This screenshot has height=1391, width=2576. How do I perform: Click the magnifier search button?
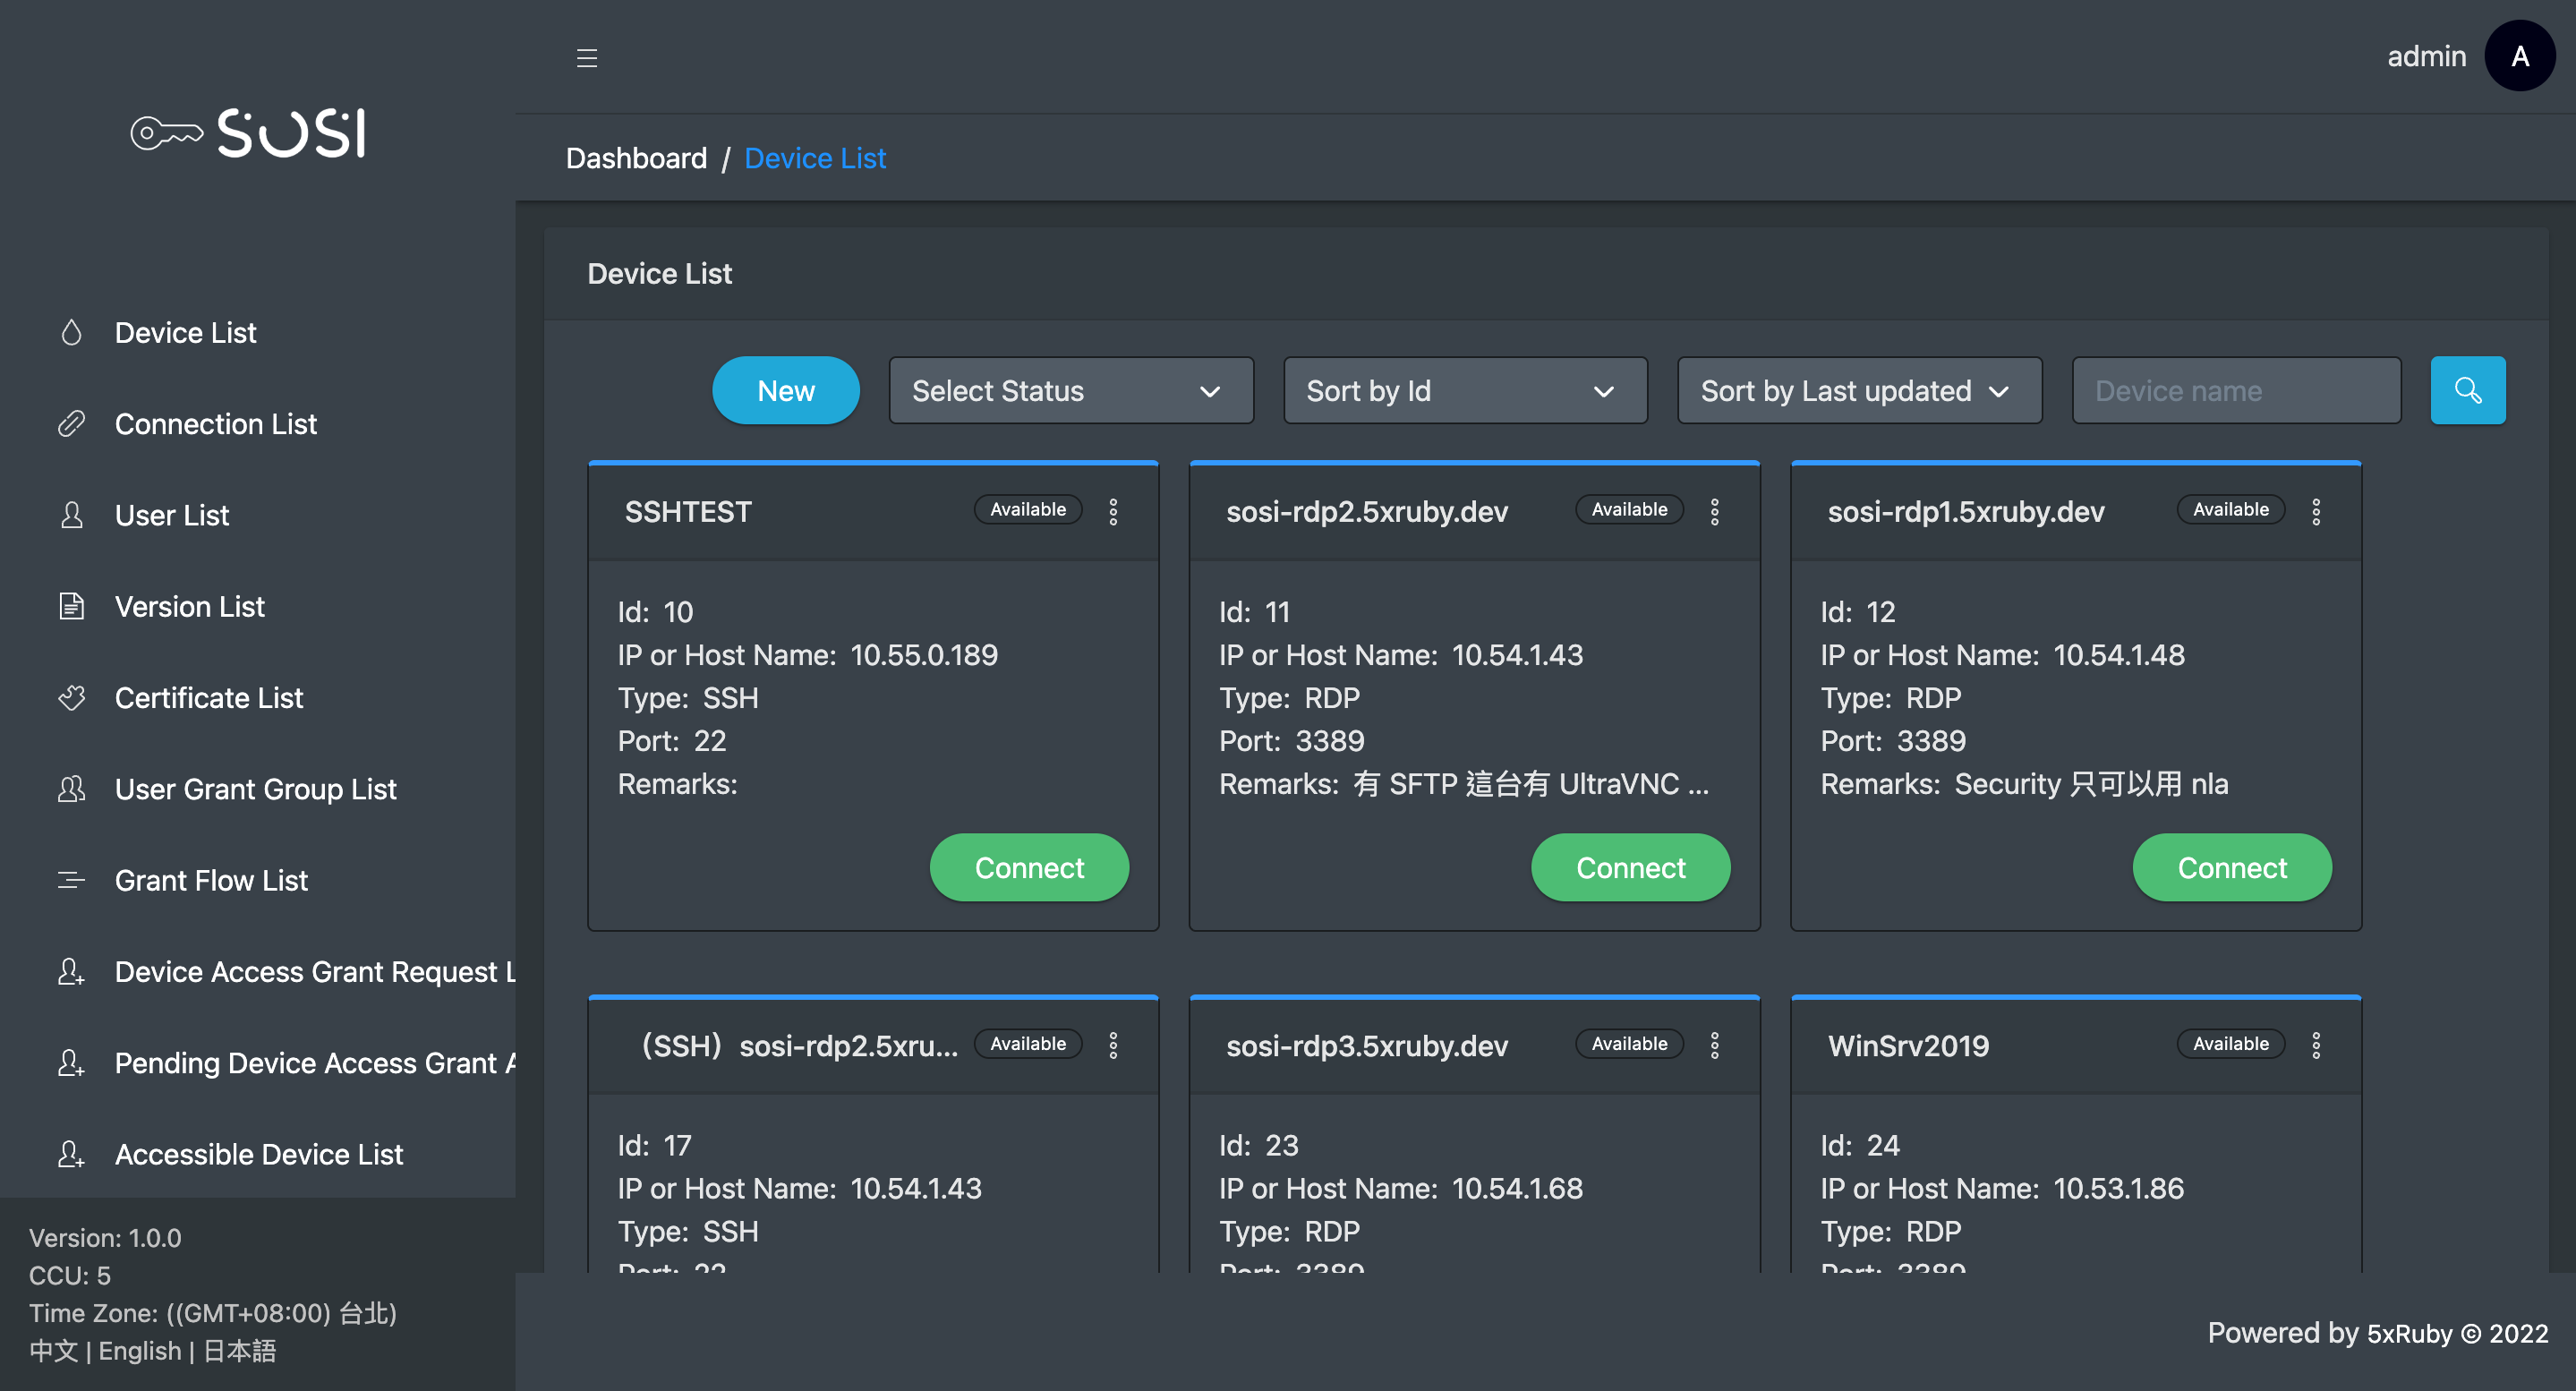coord(2467,390)
